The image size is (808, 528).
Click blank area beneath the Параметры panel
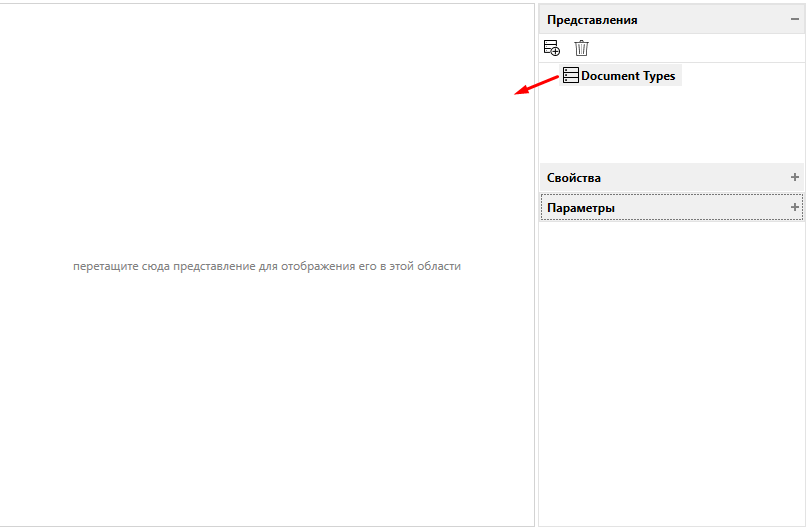point(670,370)
